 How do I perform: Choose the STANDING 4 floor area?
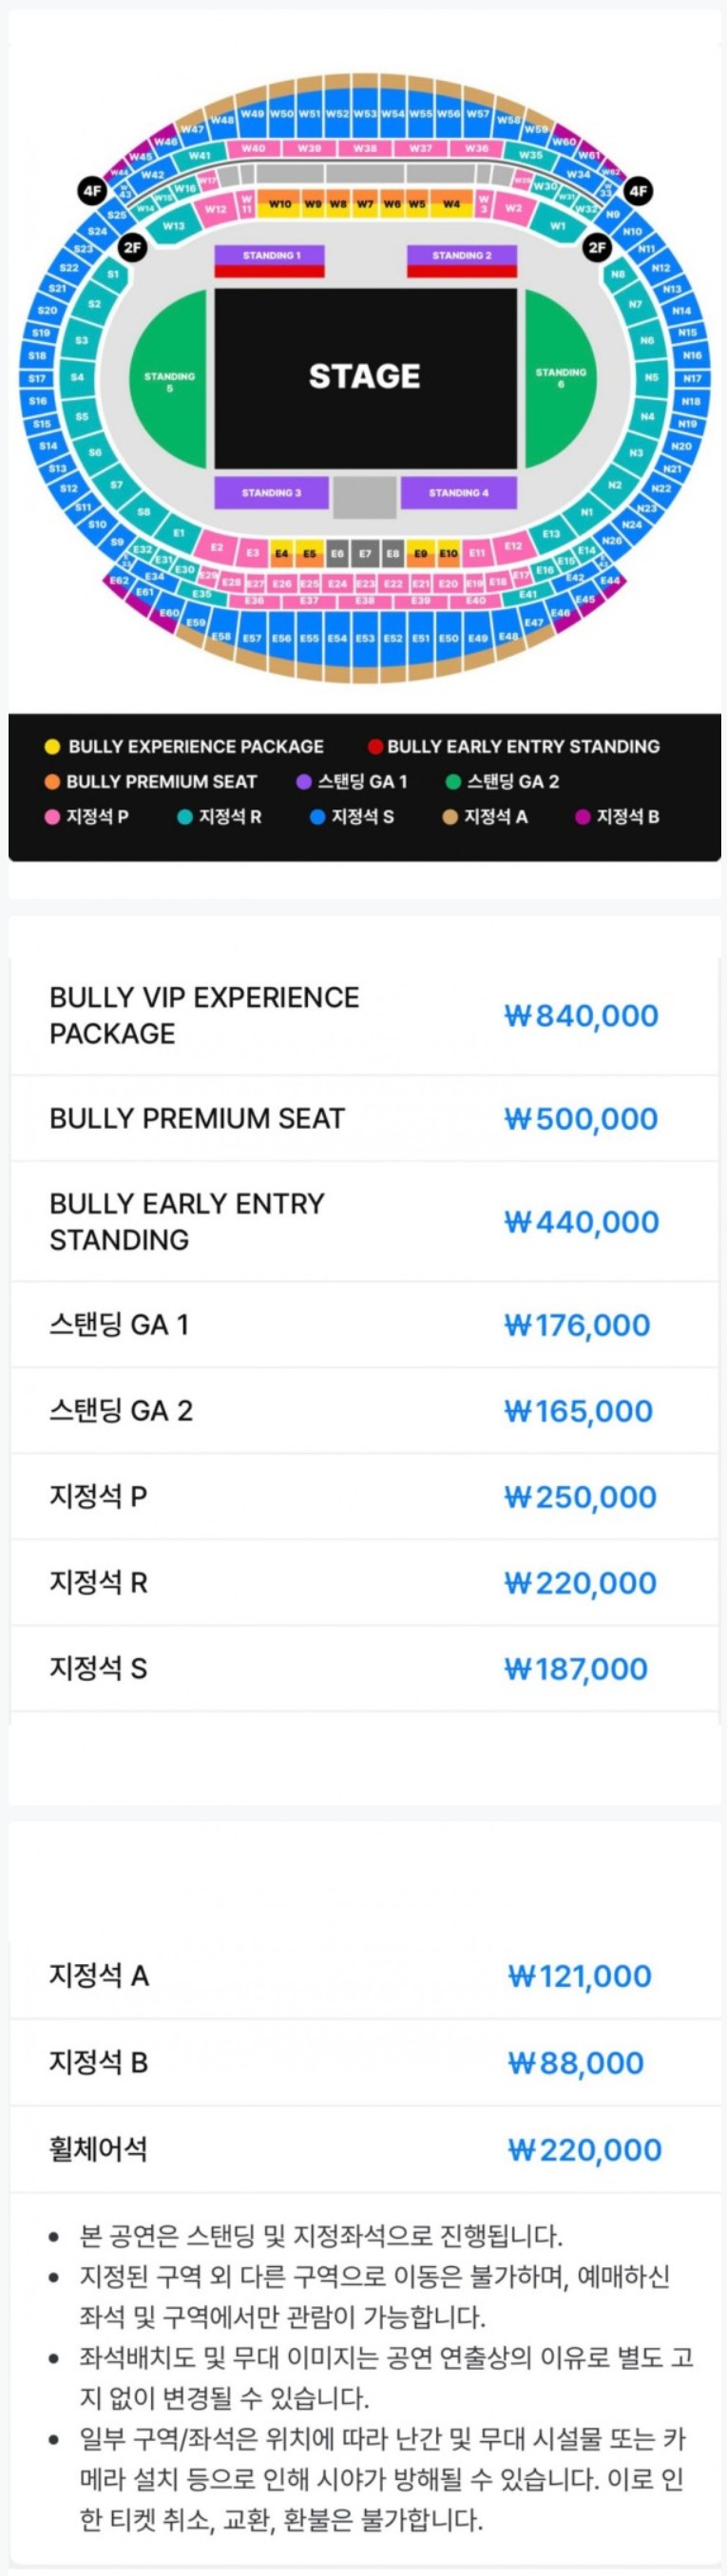pos(459,493)
